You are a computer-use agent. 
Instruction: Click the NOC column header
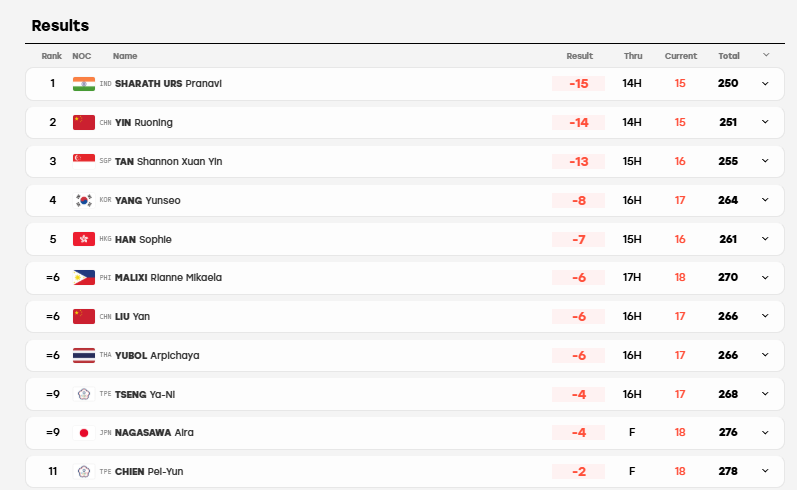(x=81, y=56)
